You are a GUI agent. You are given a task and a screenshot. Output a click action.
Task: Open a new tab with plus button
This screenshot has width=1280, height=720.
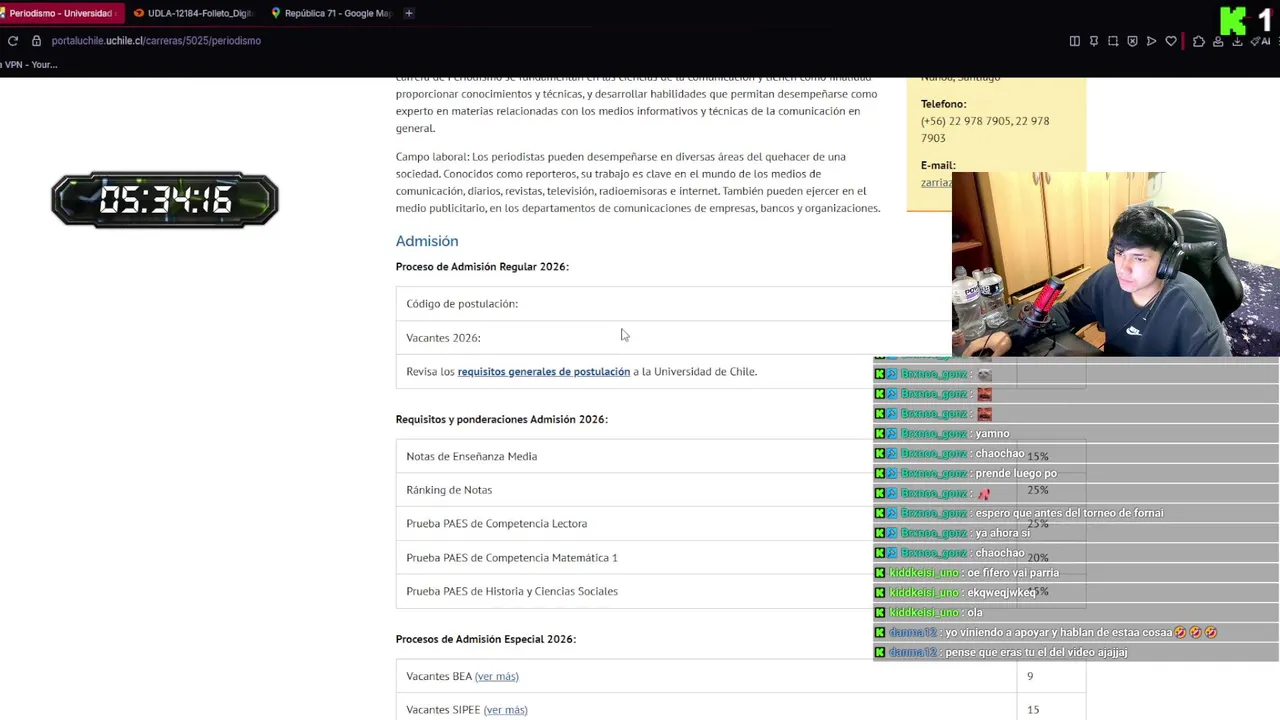pyautogui.click(x=409, y=13)
